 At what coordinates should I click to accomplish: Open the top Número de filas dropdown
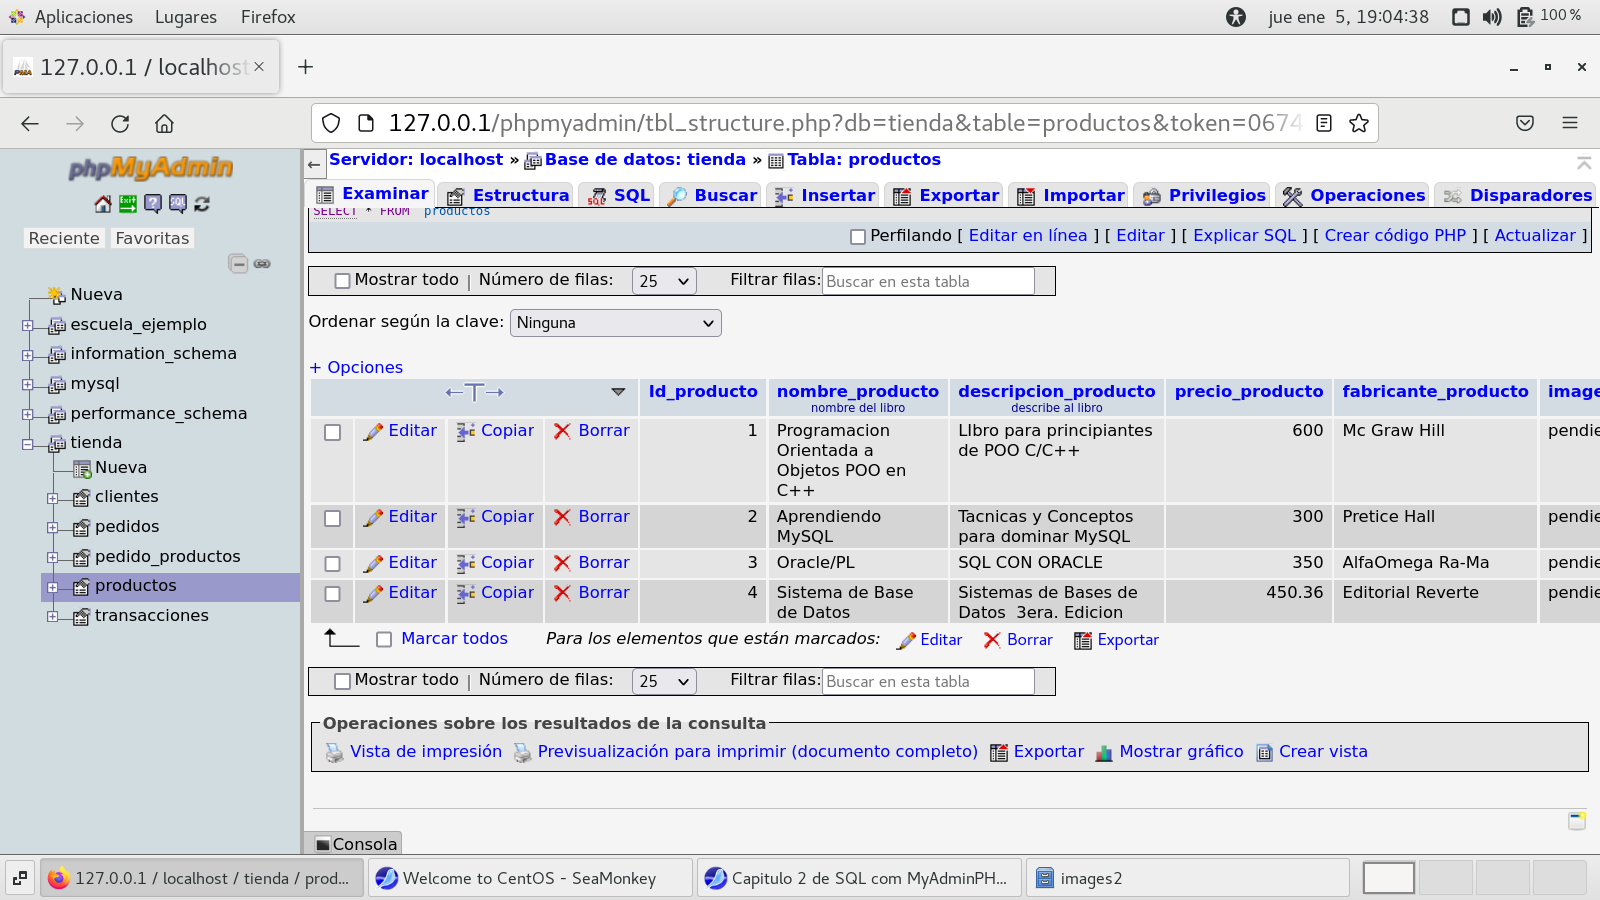coord(664,281)
